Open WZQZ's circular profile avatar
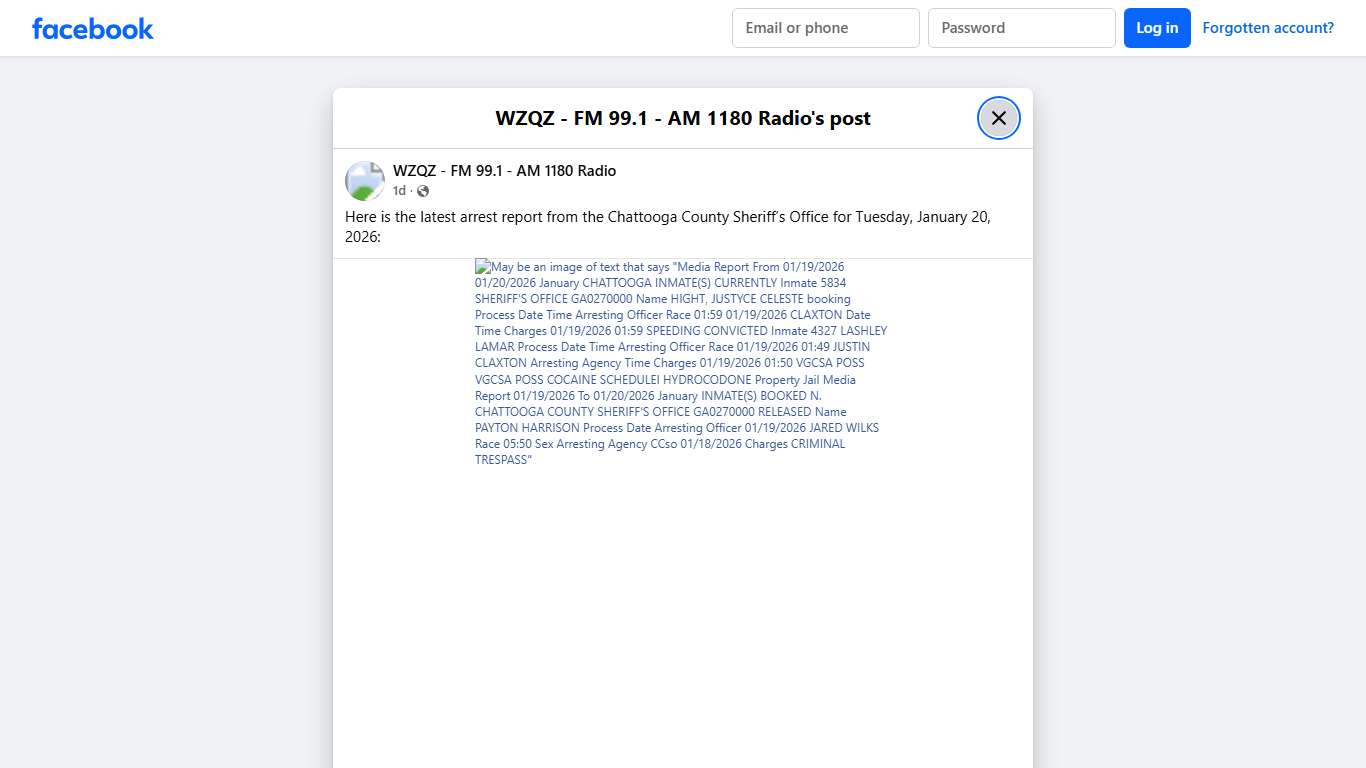The height and width of the screenshot is (768, 1366). point(364,180)
